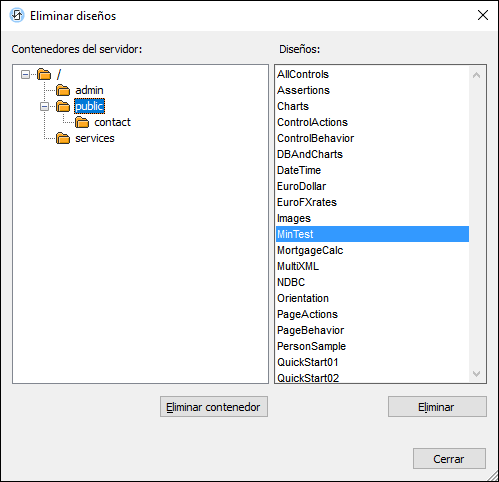Click the Eliminar contenedor button
499x482 pixels.
point(214,407)
